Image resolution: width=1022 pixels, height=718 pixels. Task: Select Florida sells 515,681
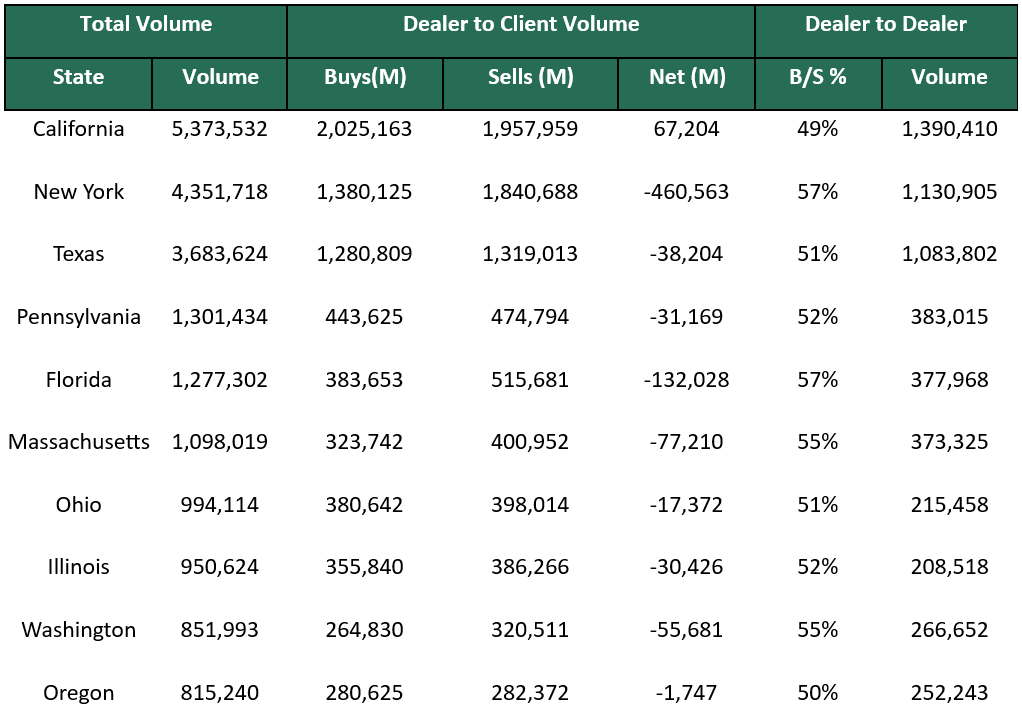(530, 379)
